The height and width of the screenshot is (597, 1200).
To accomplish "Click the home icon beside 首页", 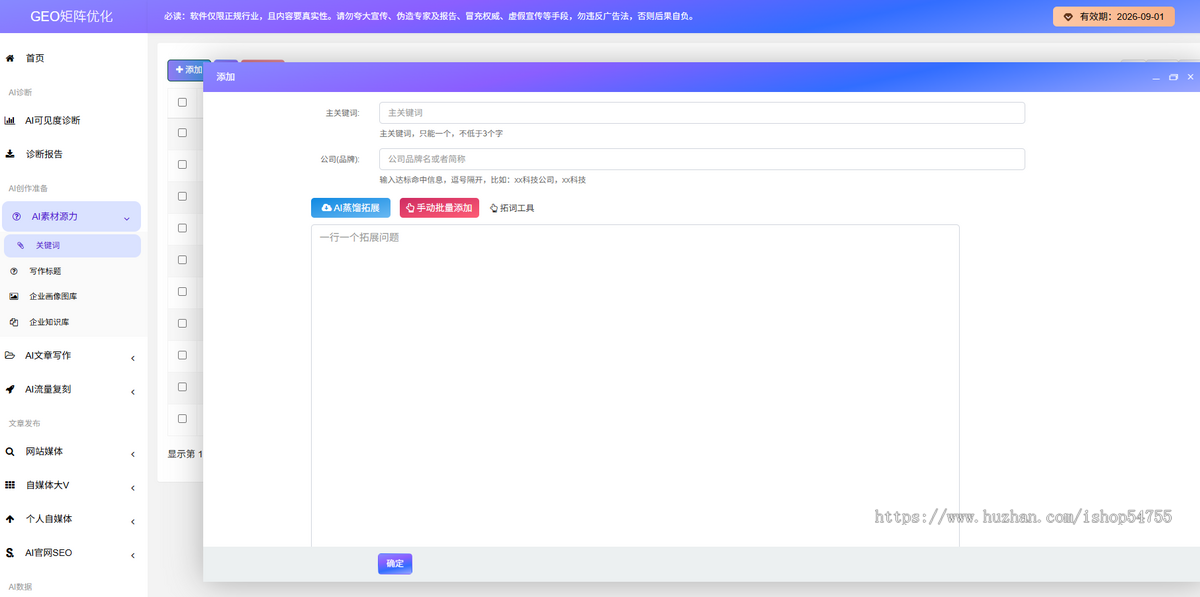I will tap(10, 58).
